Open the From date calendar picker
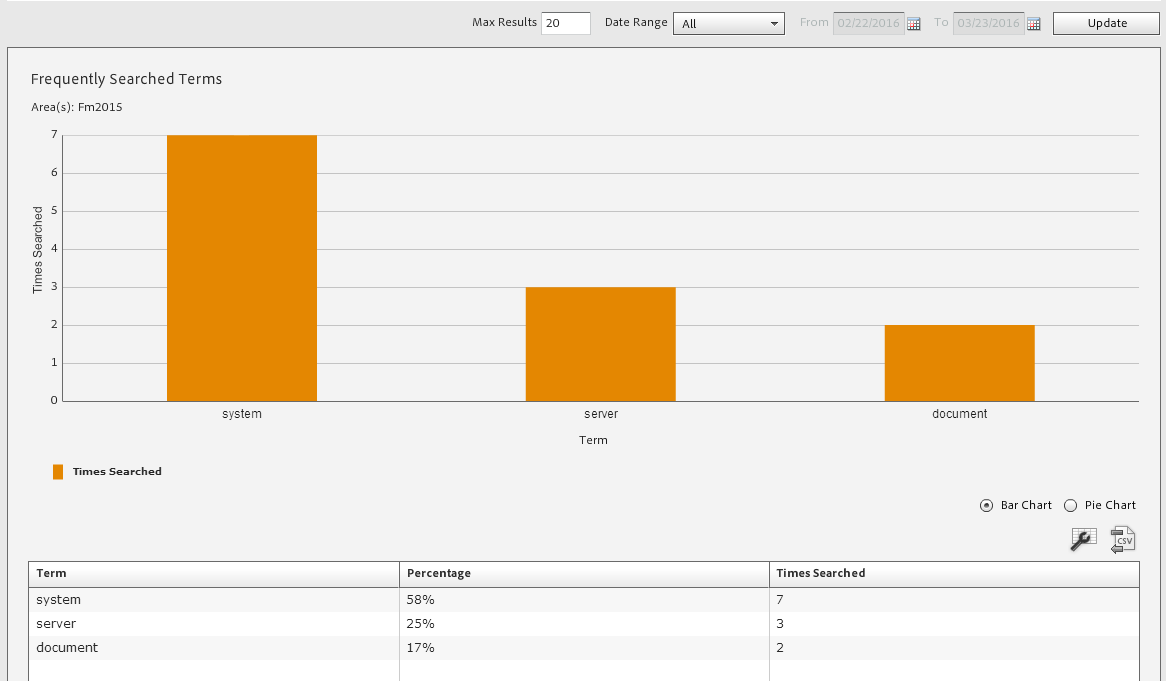The image size is (1166, 681). 913,22
